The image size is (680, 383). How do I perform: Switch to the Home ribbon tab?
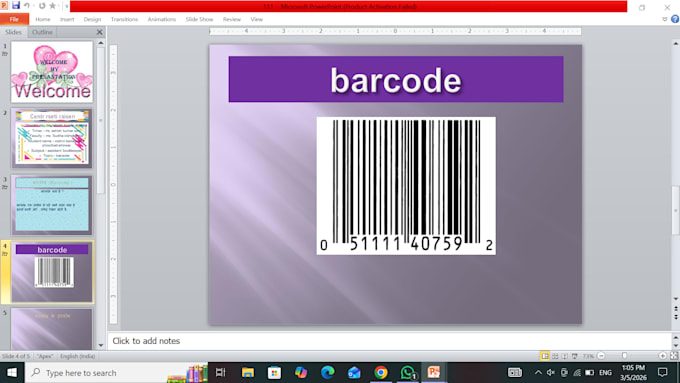tap(42, 19)
